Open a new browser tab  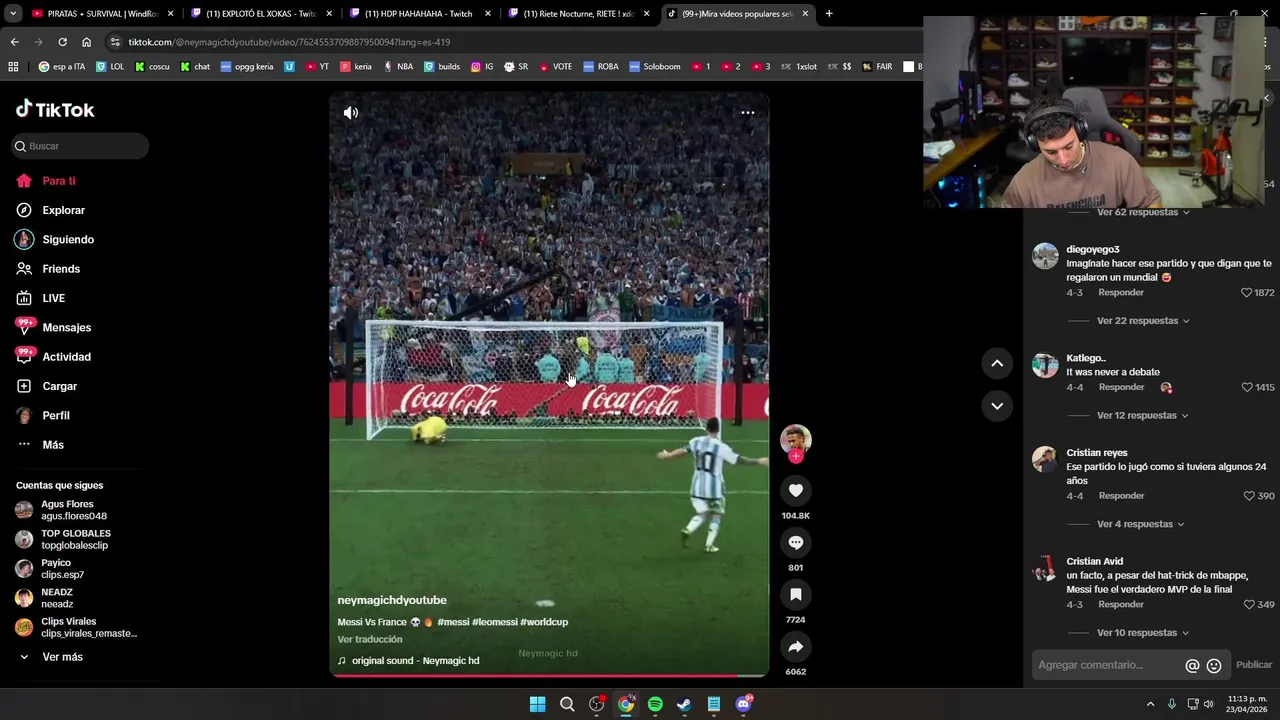829,14
